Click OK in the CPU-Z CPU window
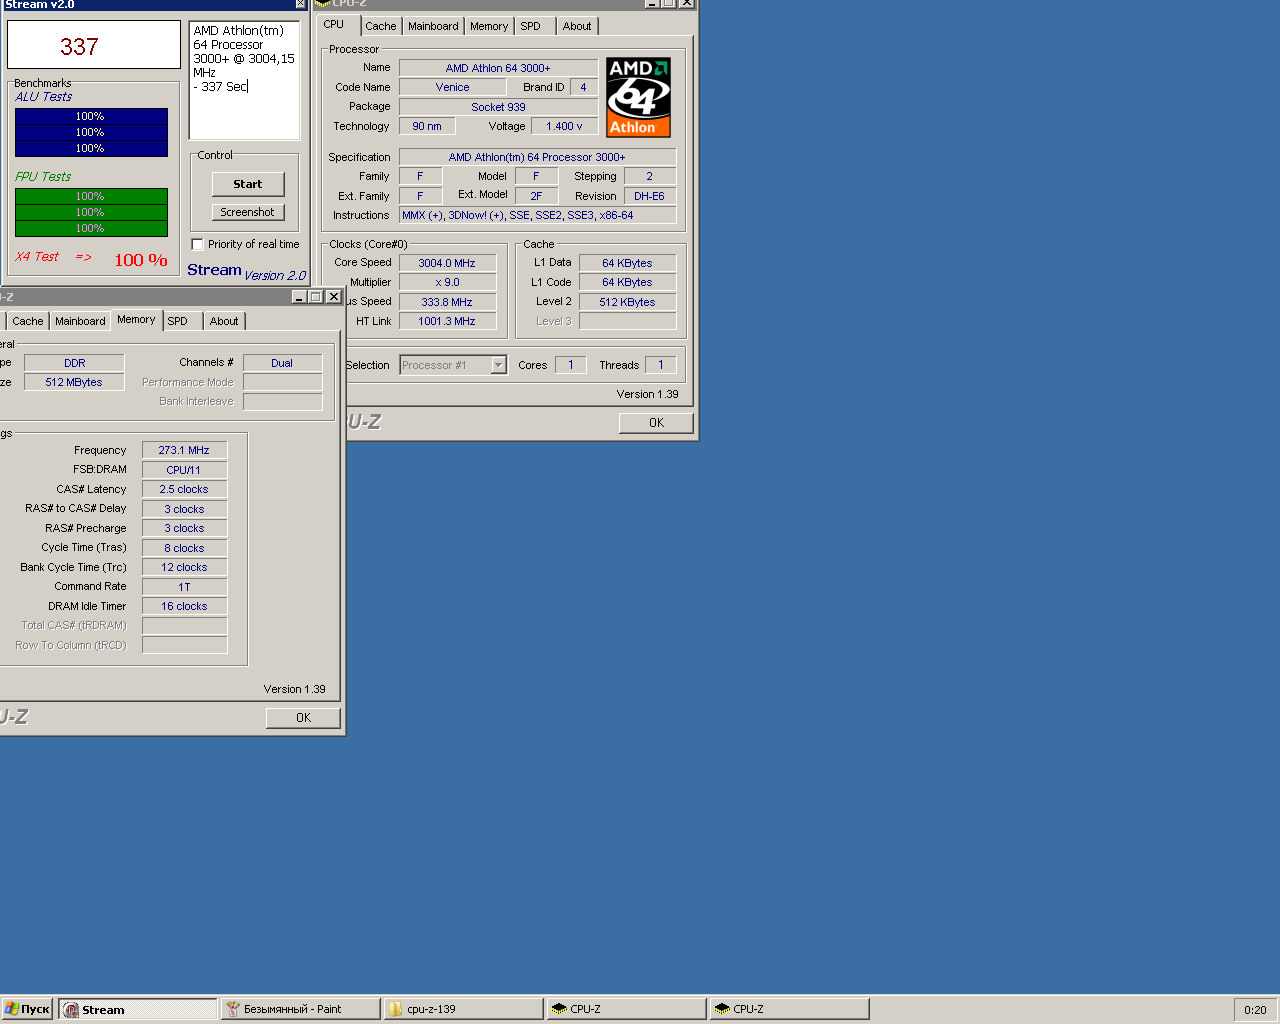This screenshot has width=1280, height=1024. point(656,423)
